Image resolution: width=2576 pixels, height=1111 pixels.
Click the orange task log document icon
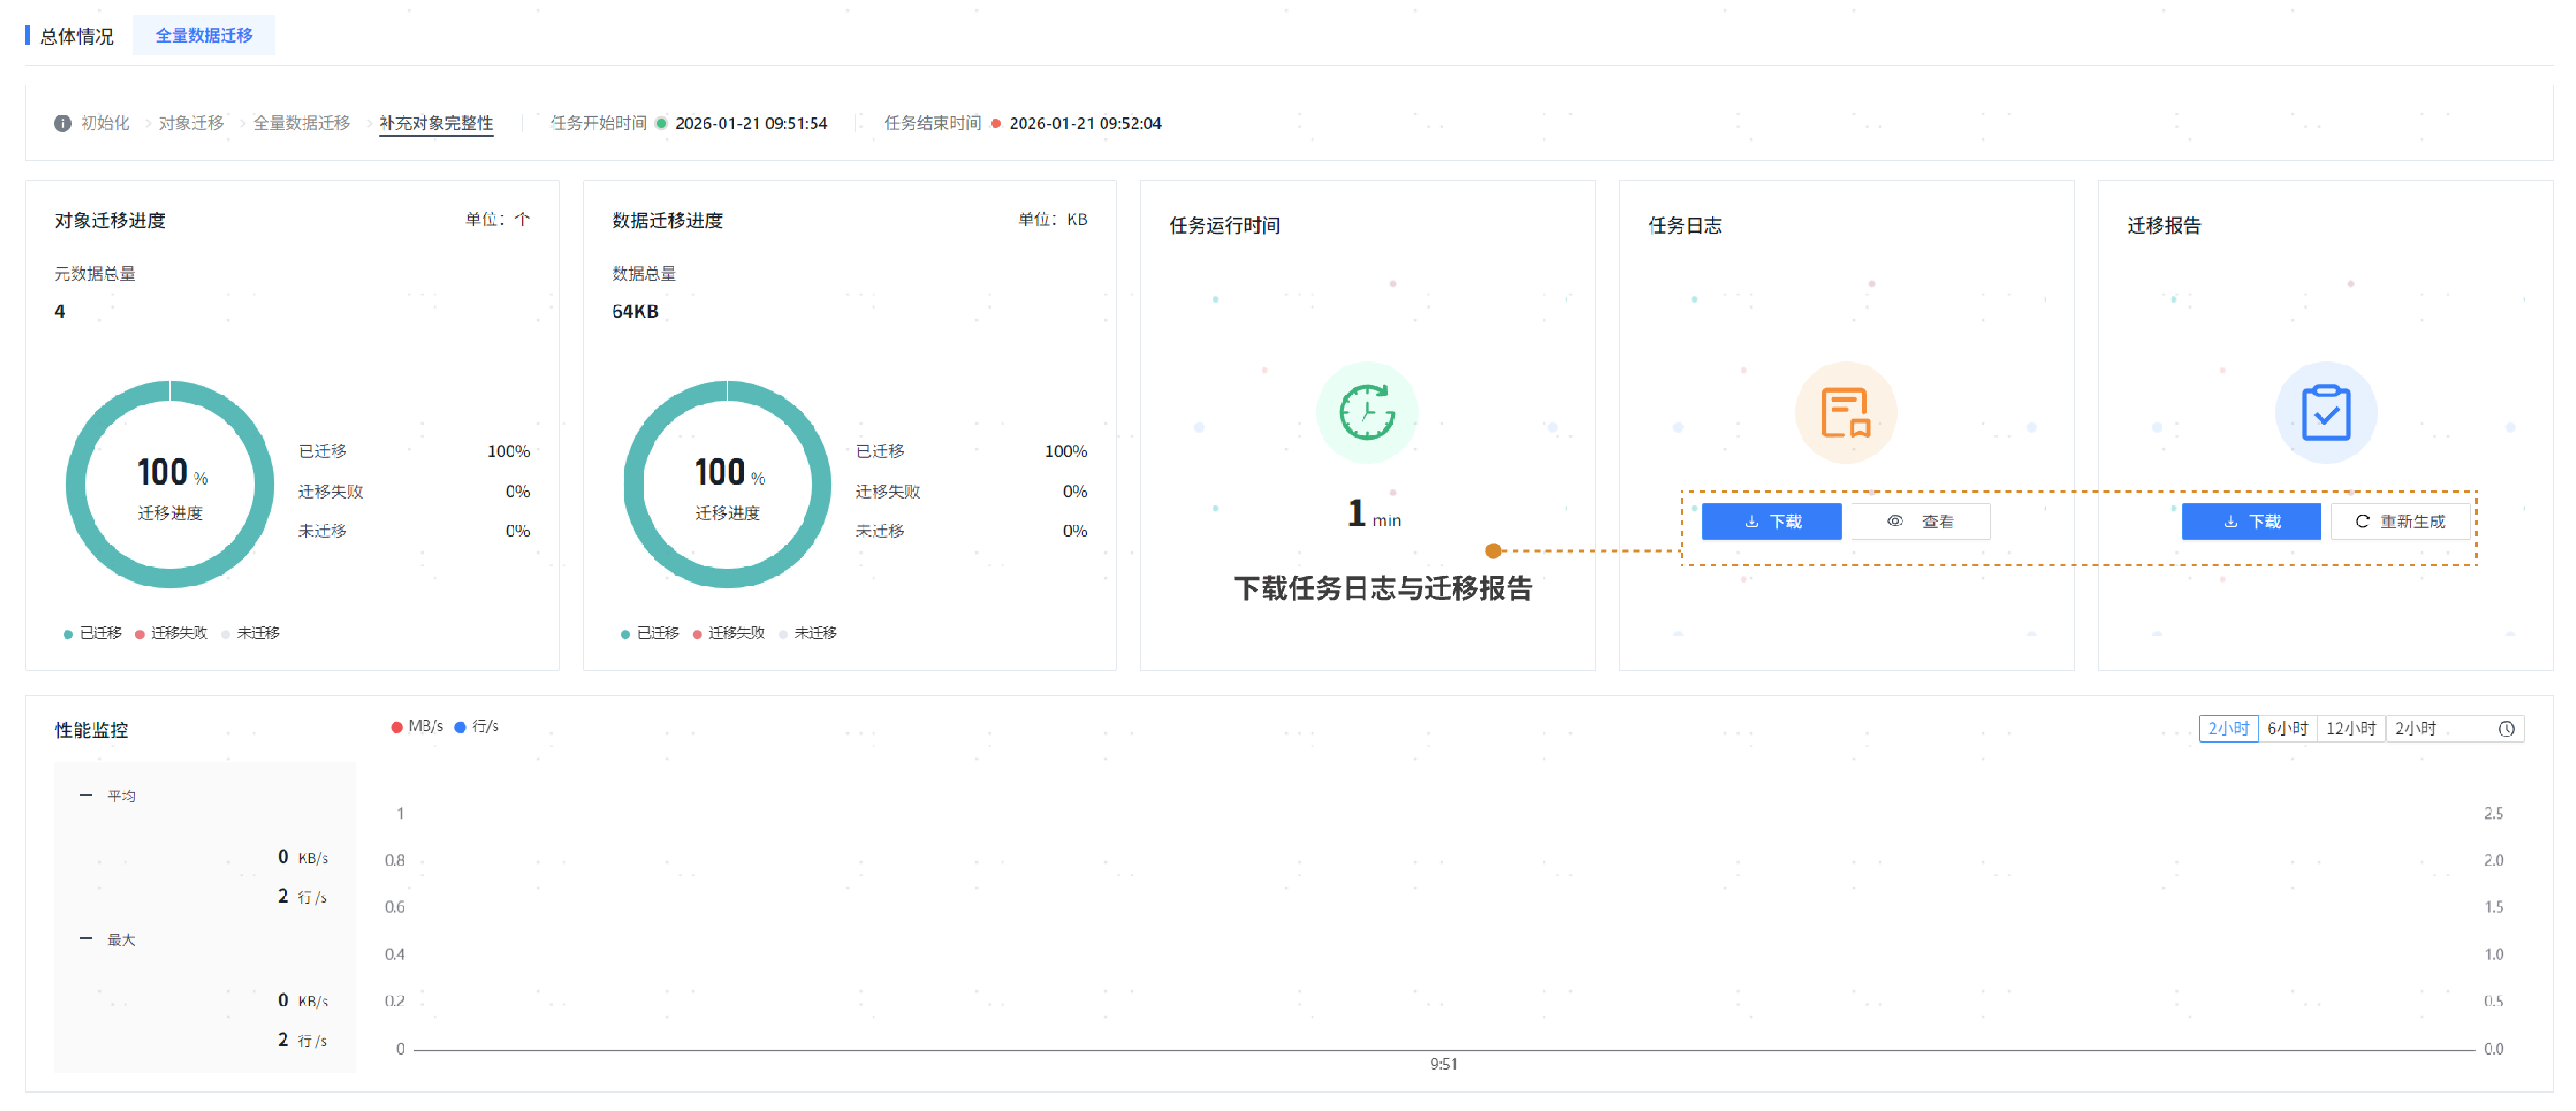[1845, 412]
